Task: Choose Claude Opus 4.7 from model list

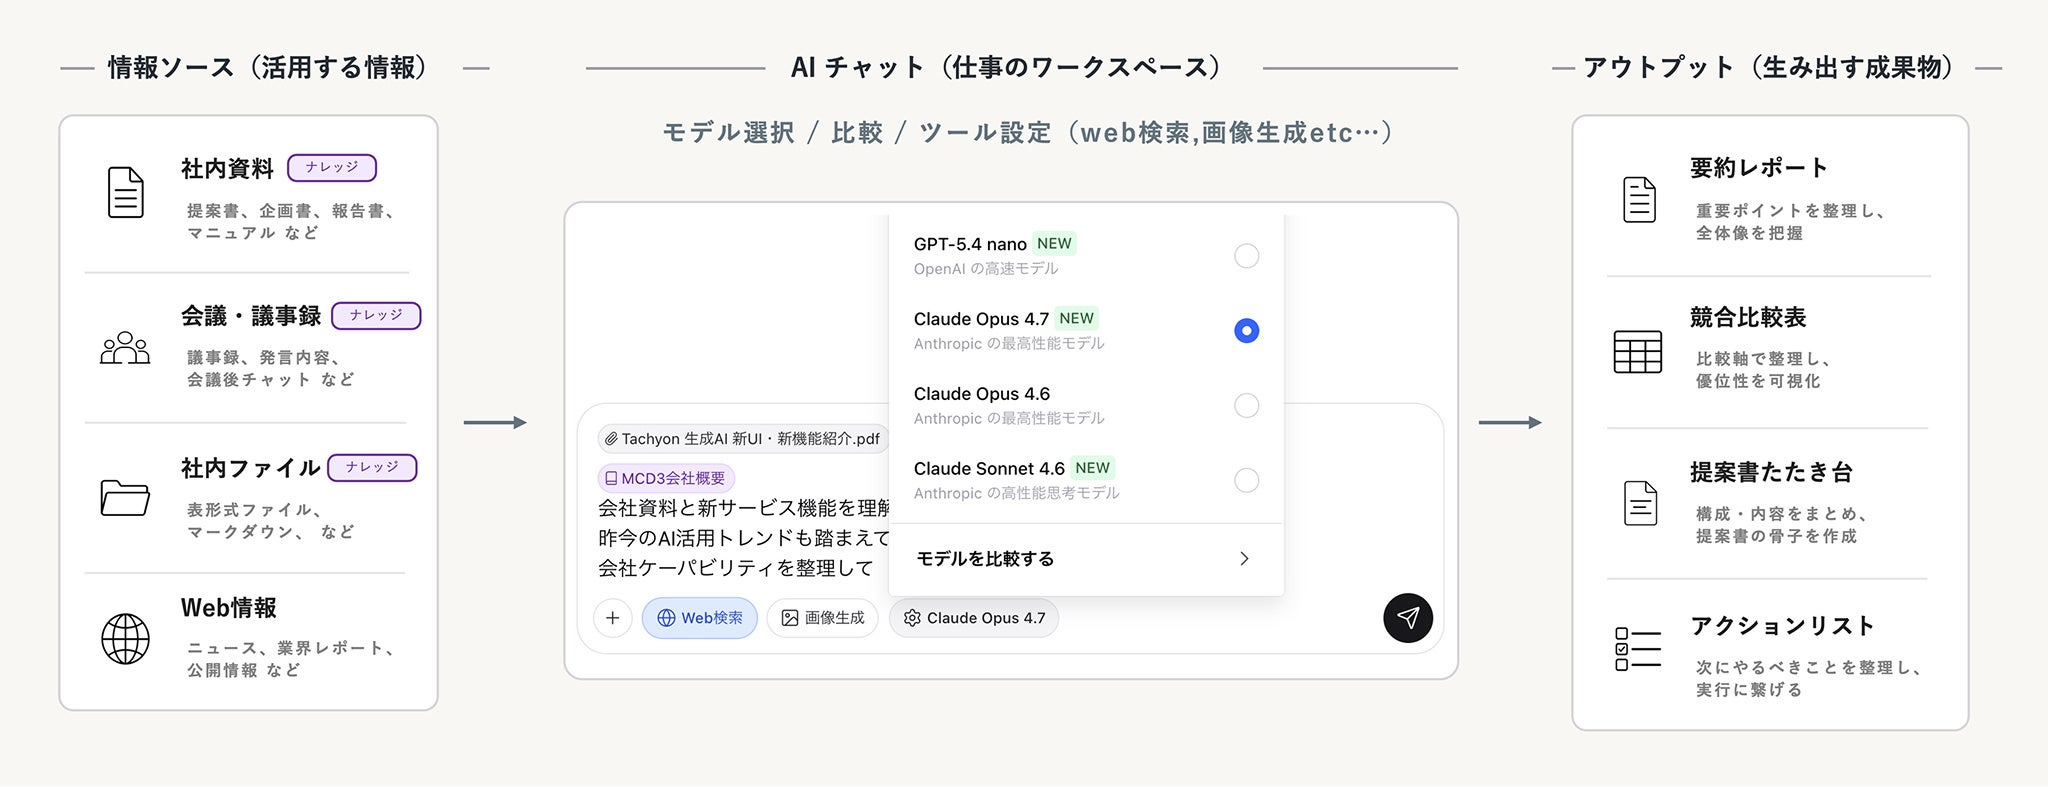Action: point(1086,331)
